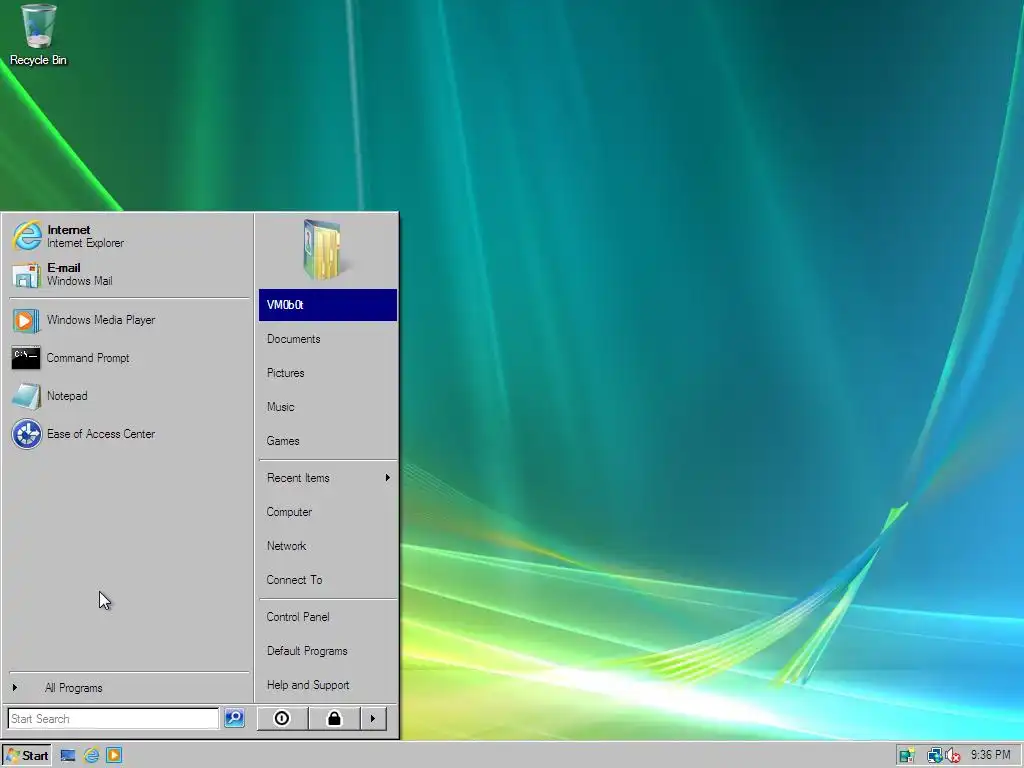Open Windows Mail E-mail entry
Viewport: 1024px width, 768px height.
(x=129, y=274)
